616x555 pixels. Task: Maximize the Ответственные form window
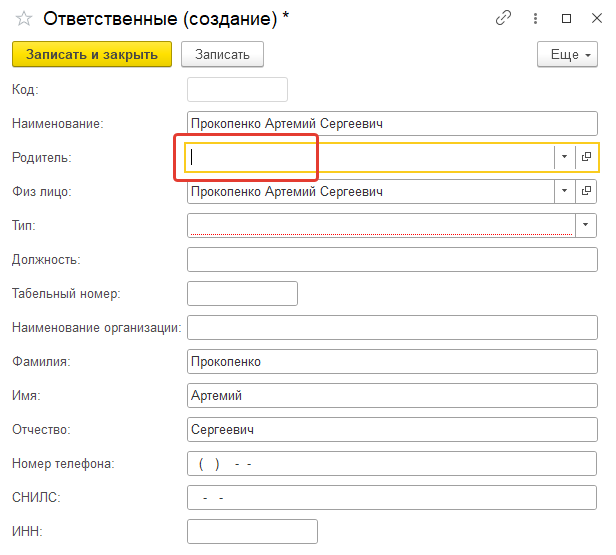pyautogui.click(x=566, y=18)
